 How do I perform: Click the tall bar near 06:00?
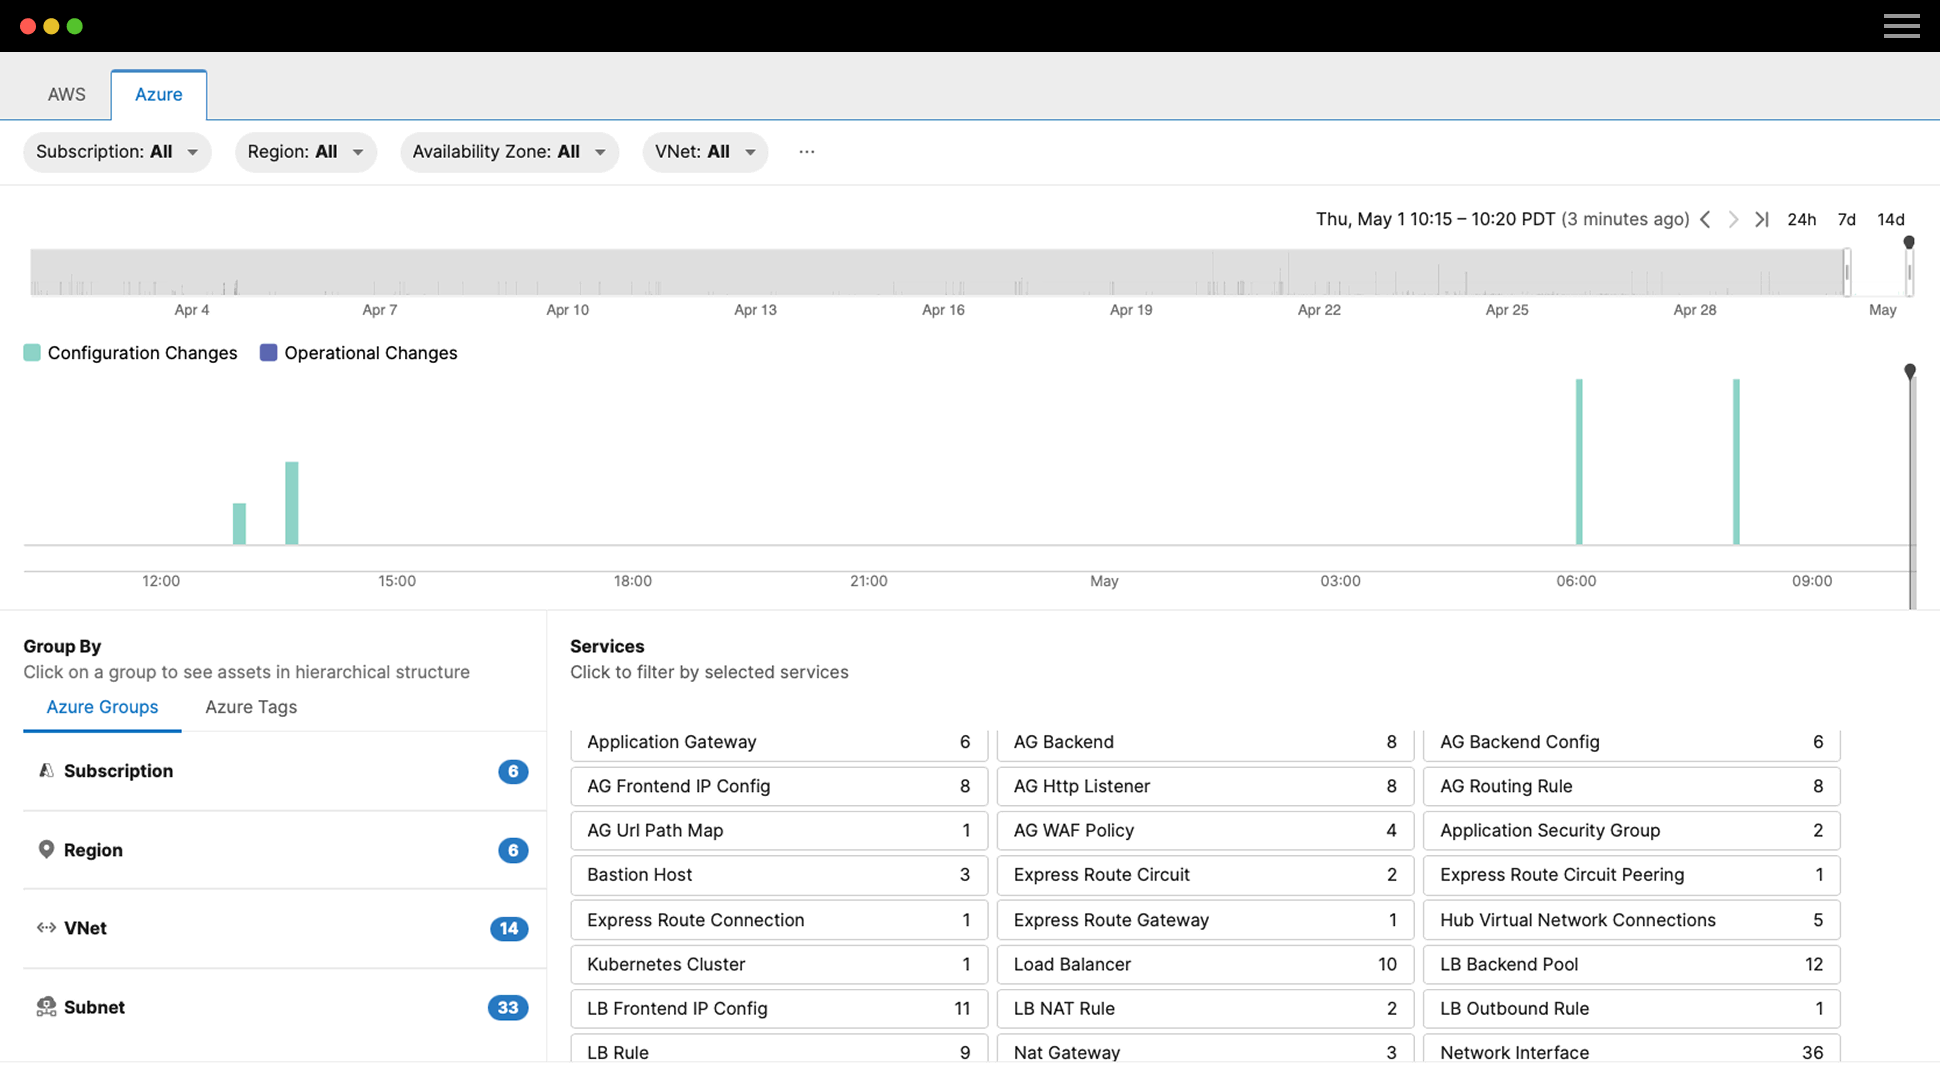(1579, 462)
